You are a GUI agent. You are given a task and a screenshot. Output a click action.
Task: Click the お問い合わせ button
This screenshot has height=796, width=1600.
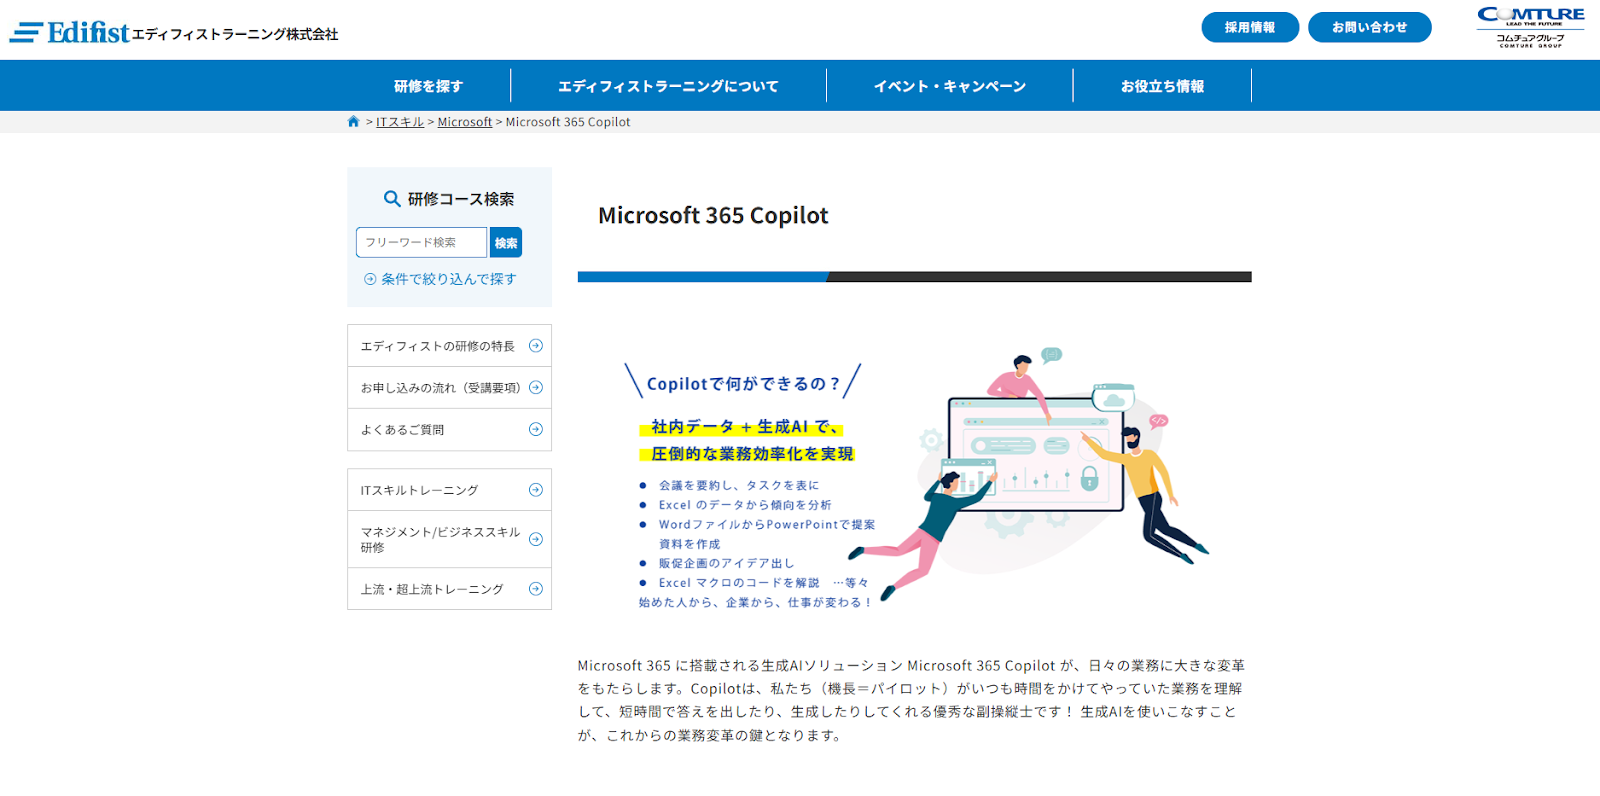1369,27
